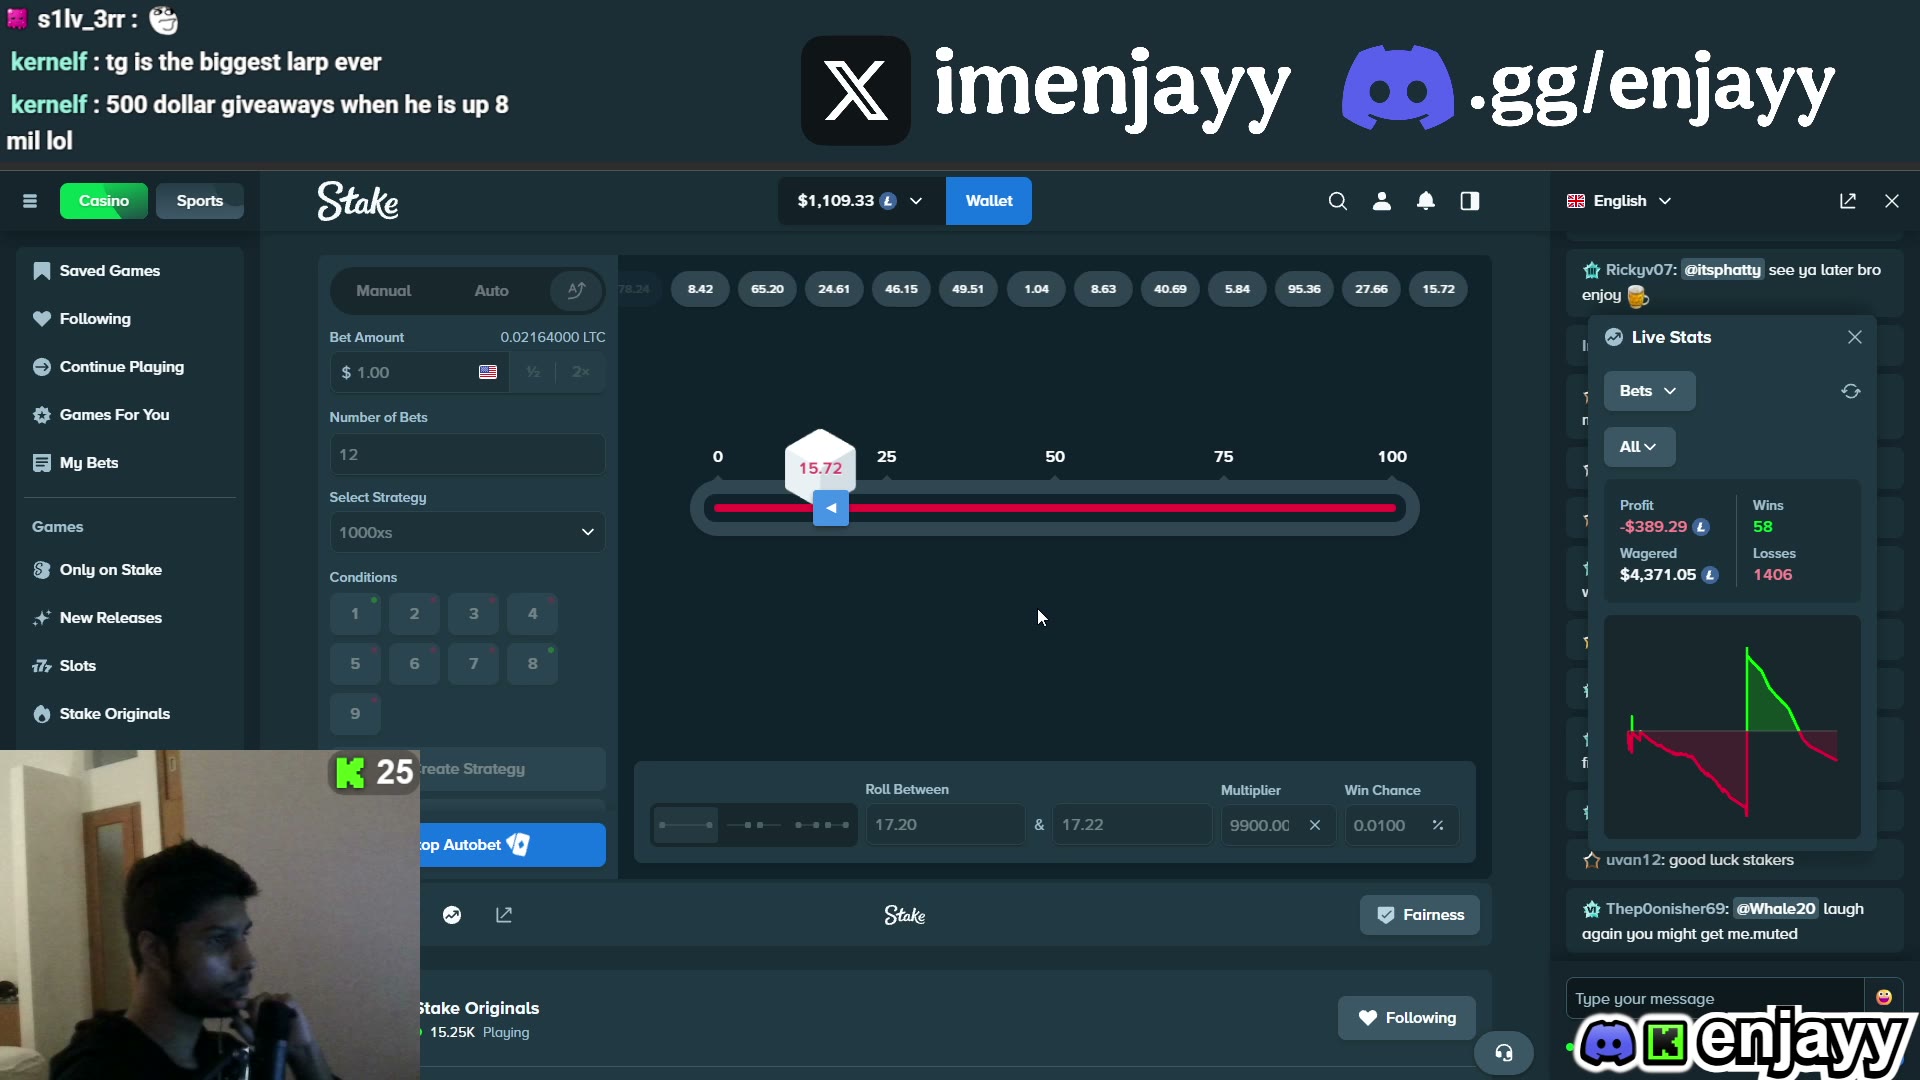Select the two-range roll mode
Viewport: 1920px width, 1080px height.
coord(753,825)
